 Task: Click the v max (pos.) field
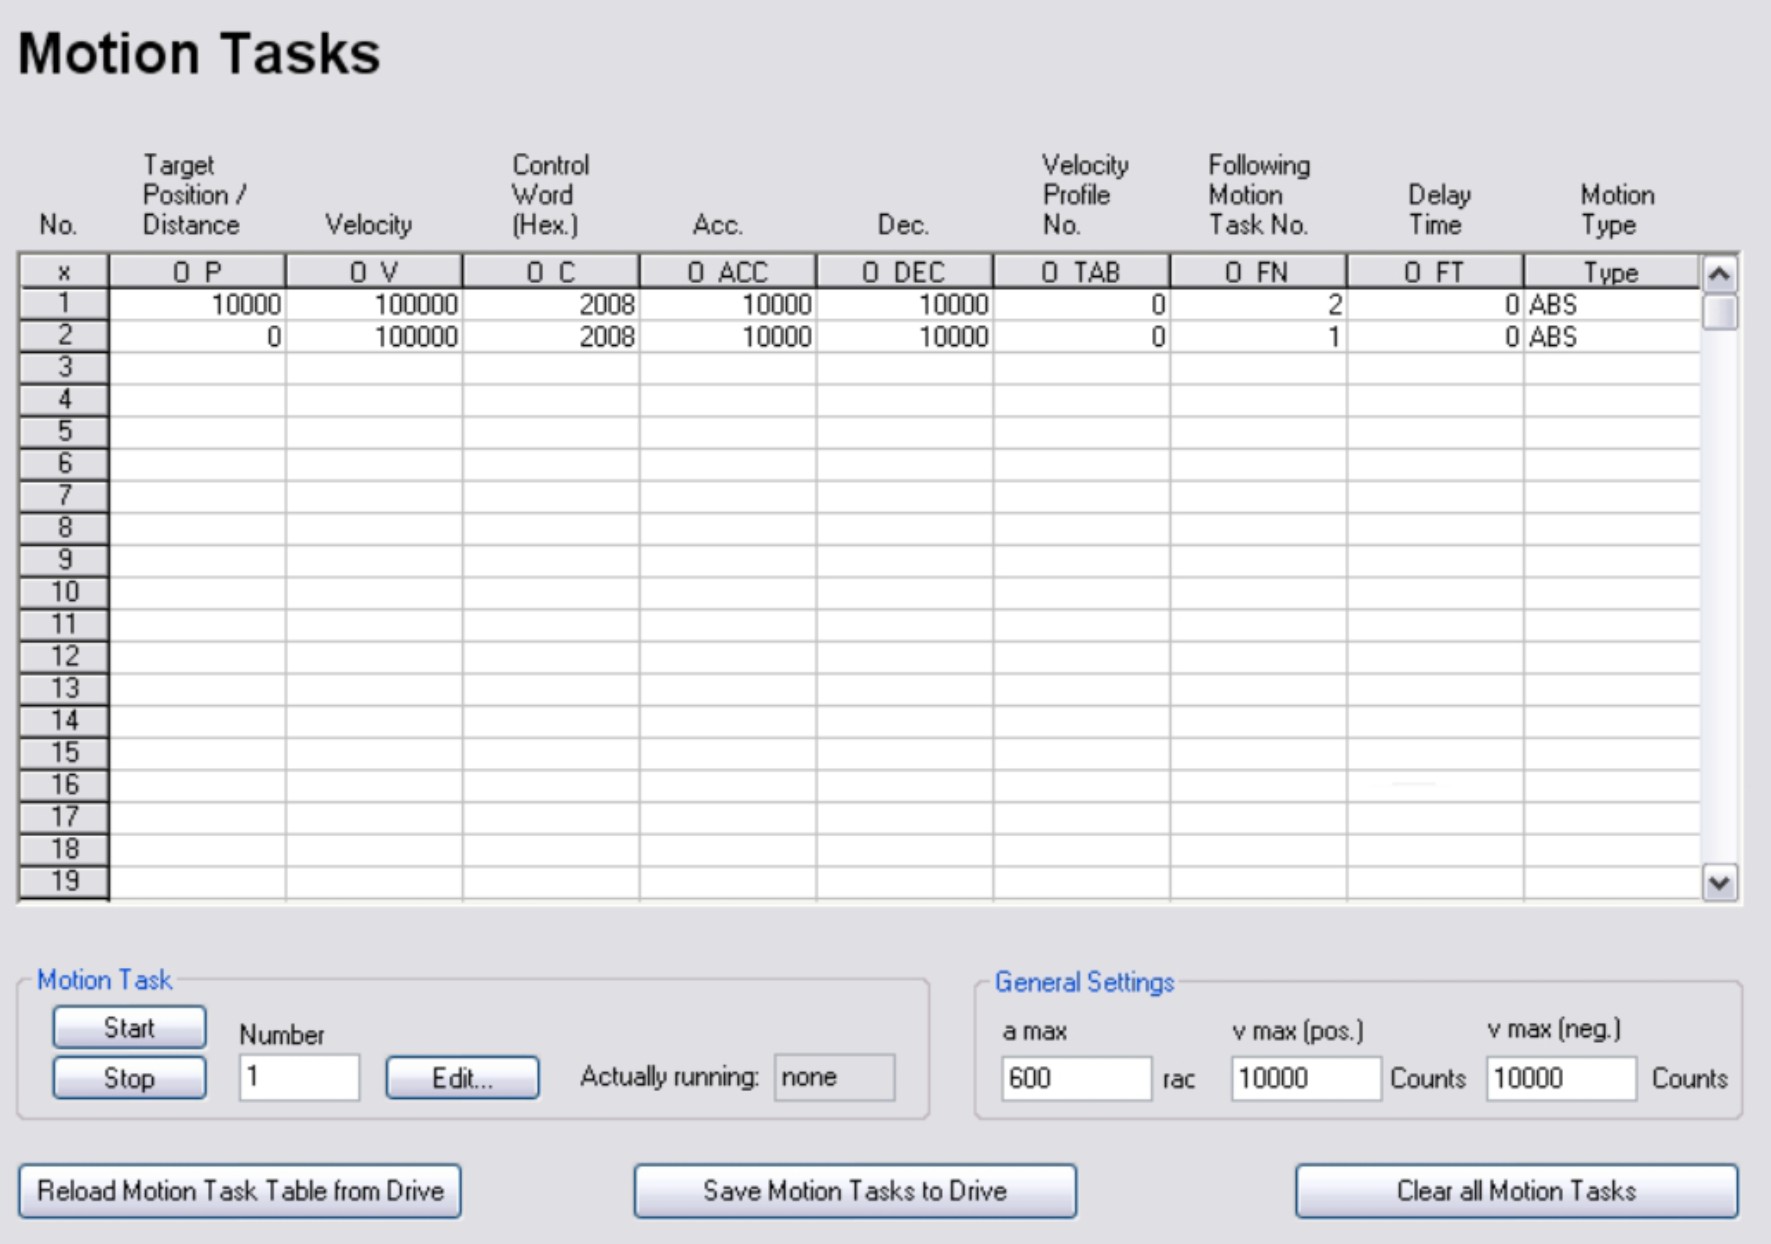click(x=1304, y=1078)
